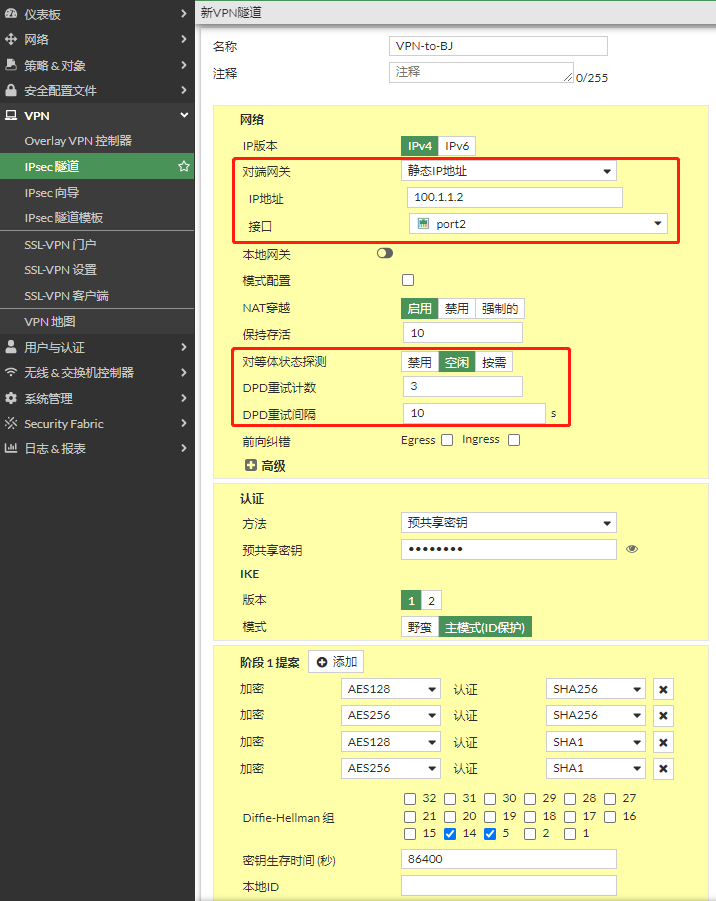This screenshot has height=901, width=716.
Task: Open the 接口 port2 dropdown
Action: pyautogui.click(x=538, y=224)
